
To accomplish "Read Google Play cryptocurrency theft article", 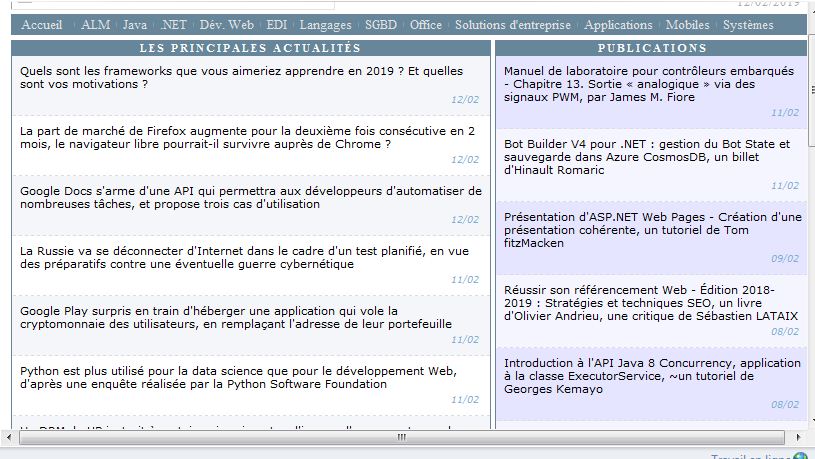I will pos(236,318).
